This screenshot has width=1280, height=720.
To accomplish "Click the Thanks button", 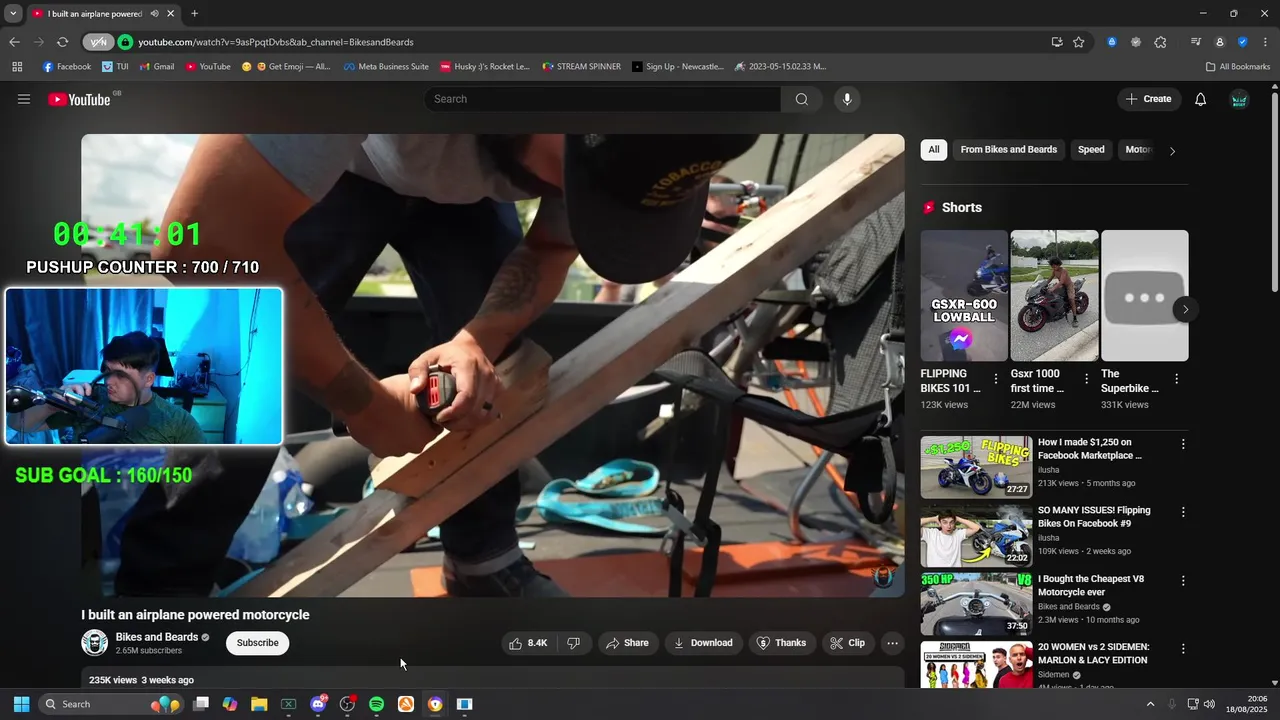I will point(781,643).
